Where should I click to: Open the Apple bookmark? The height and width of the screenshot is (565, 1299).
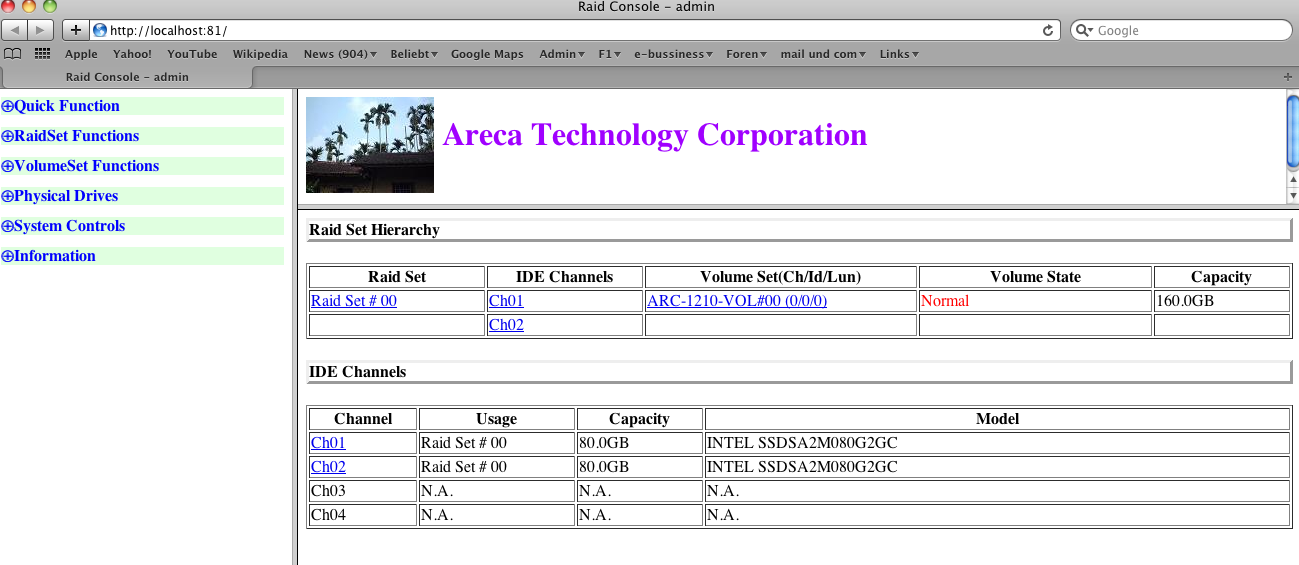(x=82, y=54)
